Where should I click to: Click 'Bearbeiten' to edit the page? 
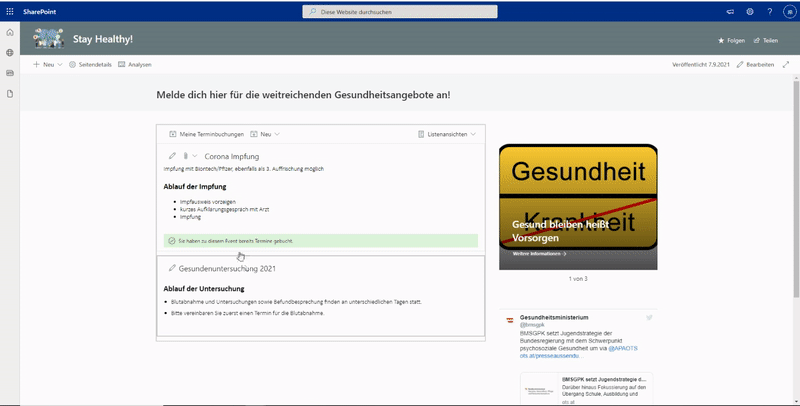pos(755,64)
